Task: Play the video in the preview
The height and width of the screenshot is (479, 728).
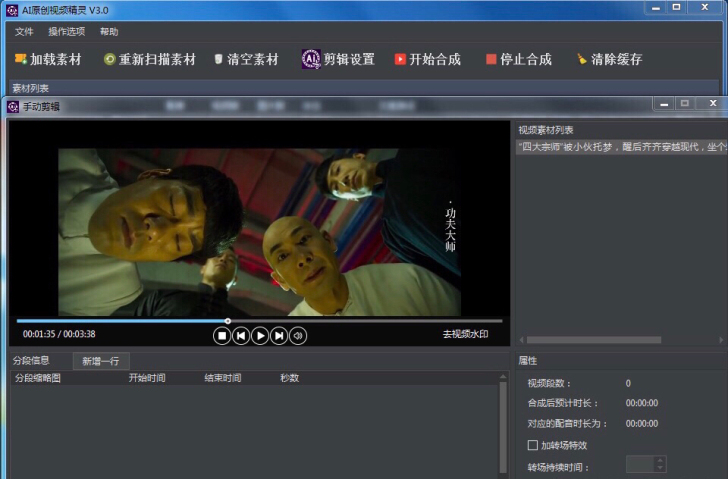Action: pos(260,336)
